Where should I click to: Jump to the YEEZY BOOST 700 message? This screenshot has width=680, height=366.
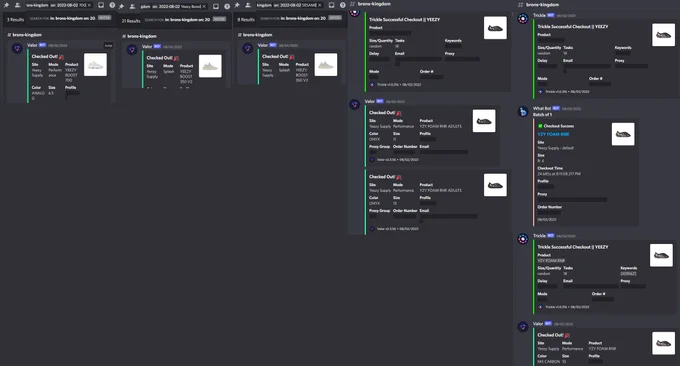click(108, 45)
